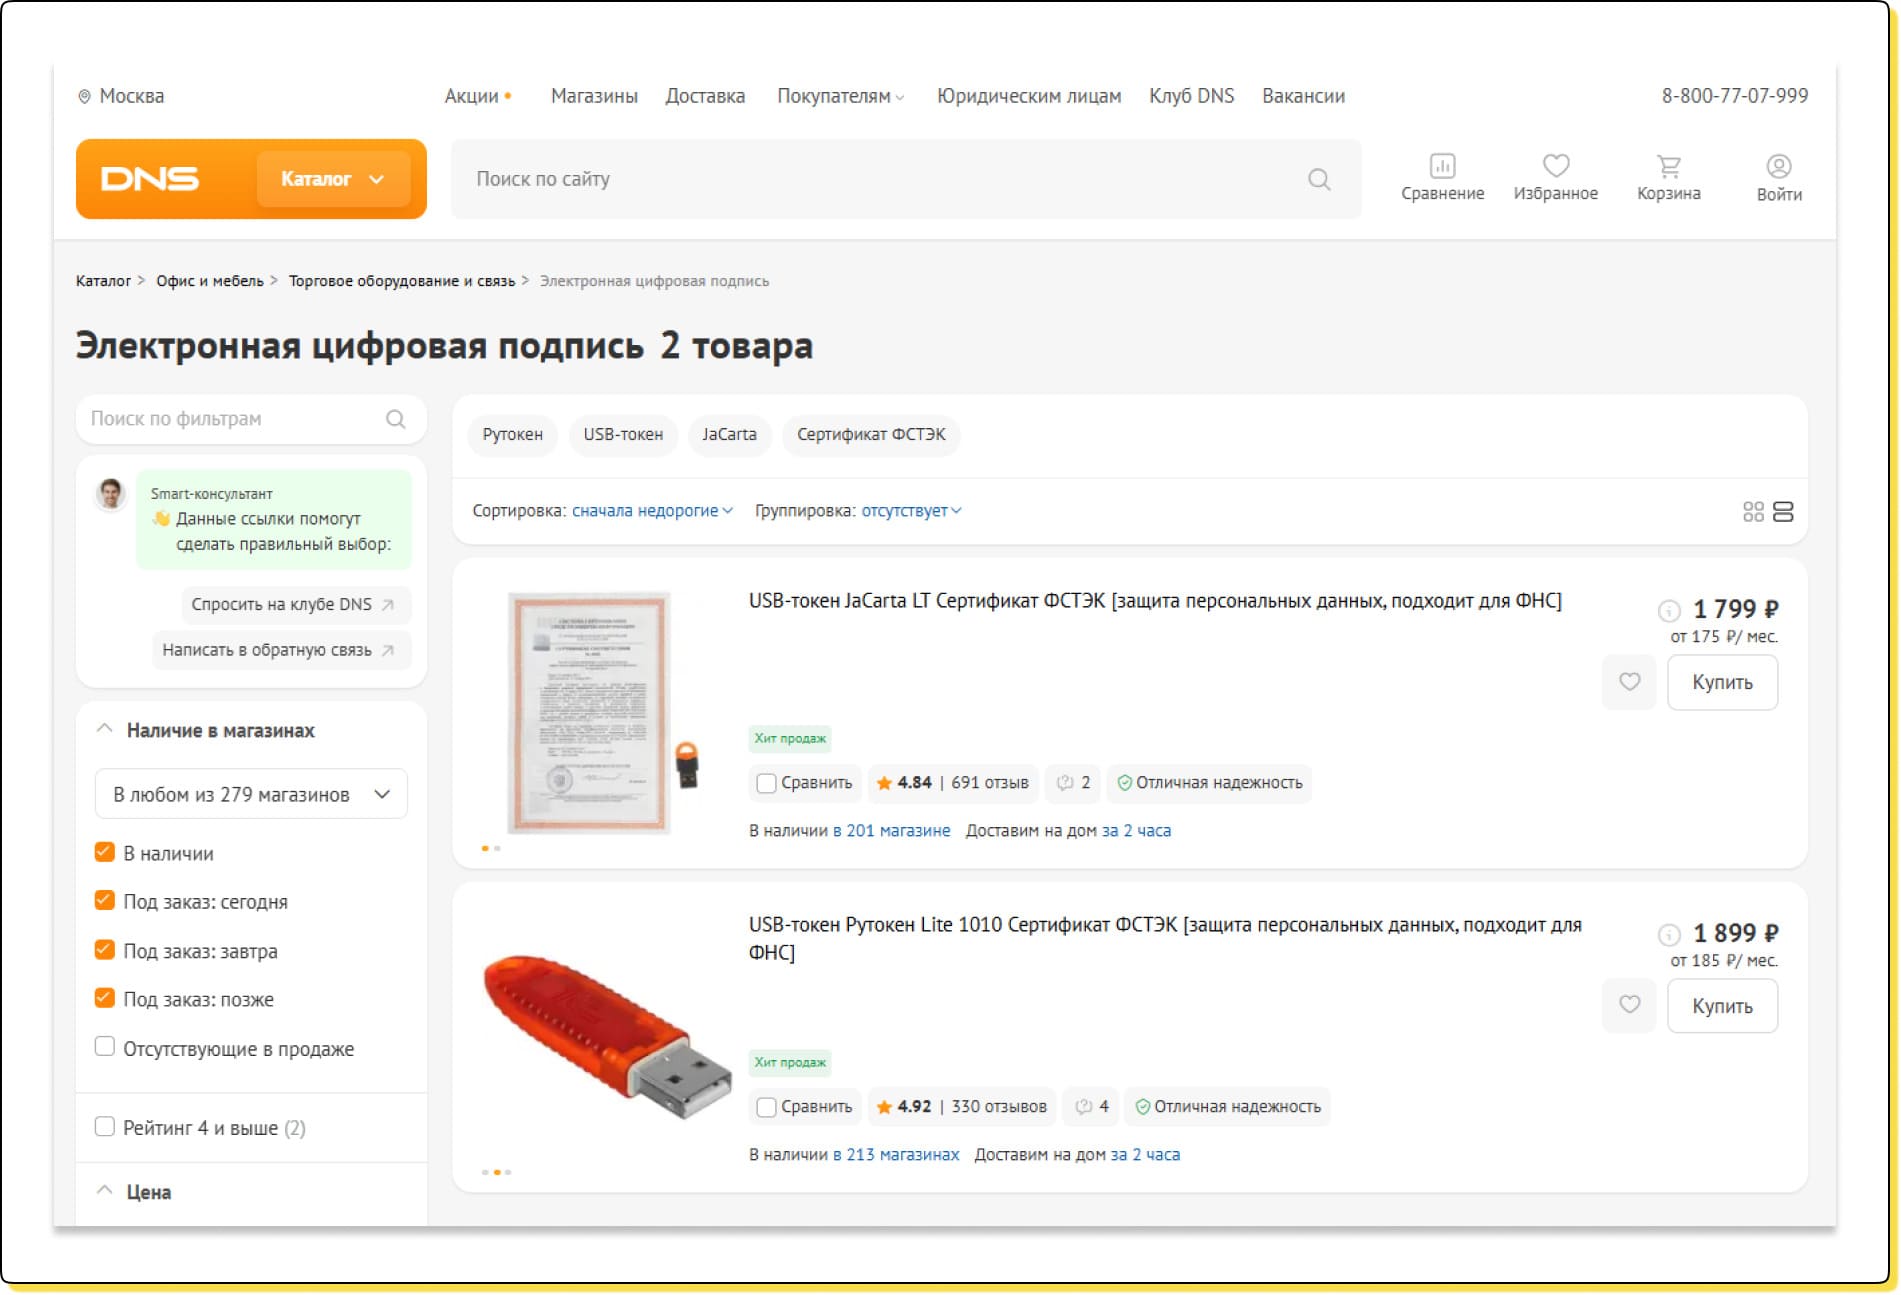Switch to grid view layout icon
Screen dimensions: 1901x1295
1753,512
